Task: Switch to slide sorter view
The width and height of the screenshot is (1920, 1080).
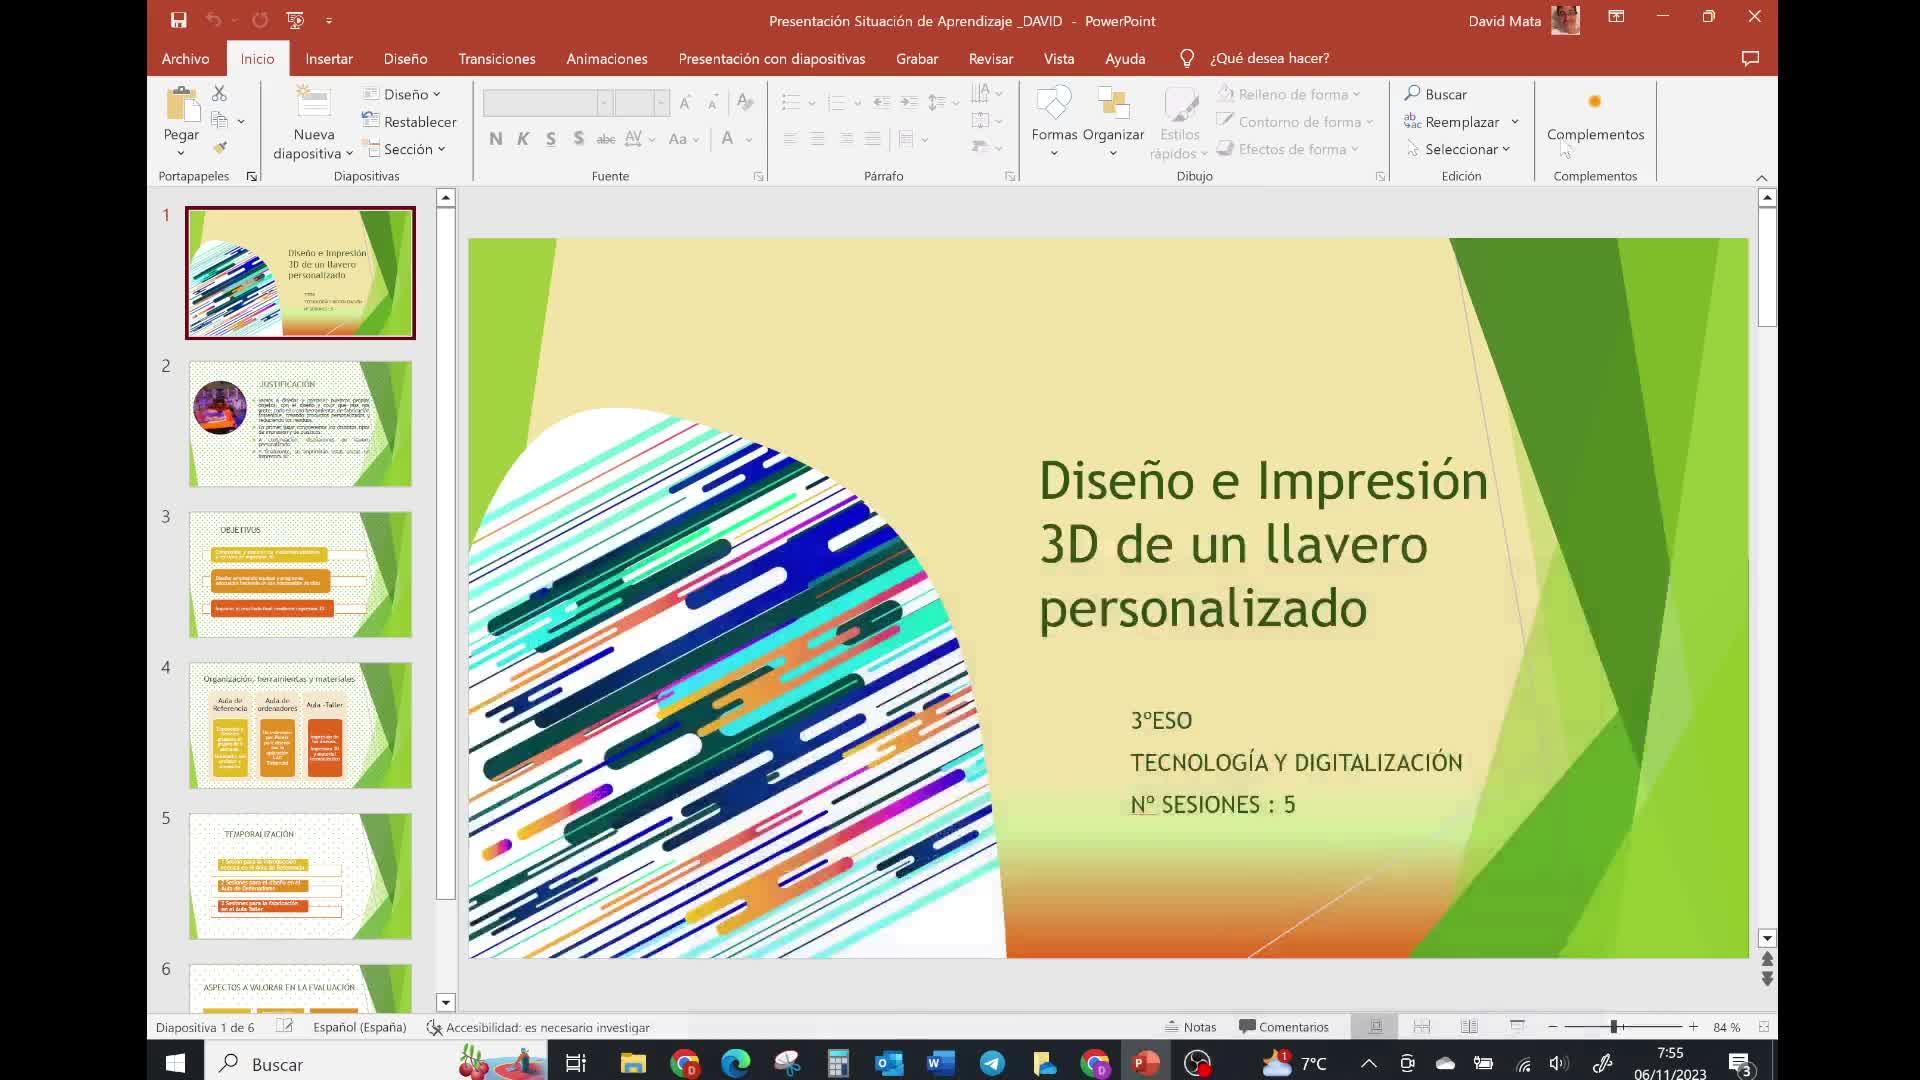Action: 1421,1027
